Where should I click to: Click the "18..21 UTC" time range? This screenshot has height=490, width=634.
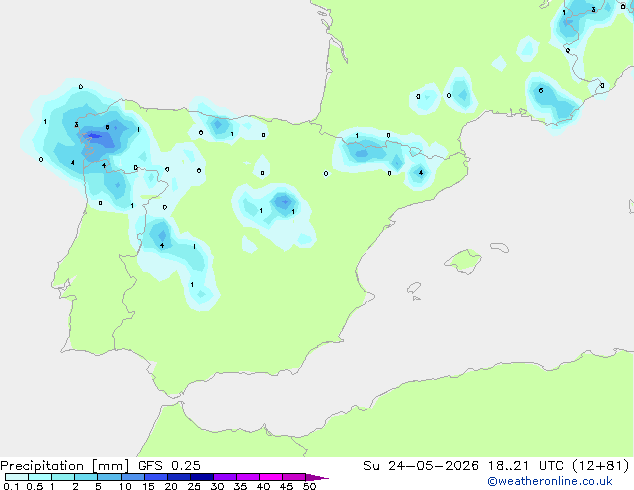[x=526, y=466]
